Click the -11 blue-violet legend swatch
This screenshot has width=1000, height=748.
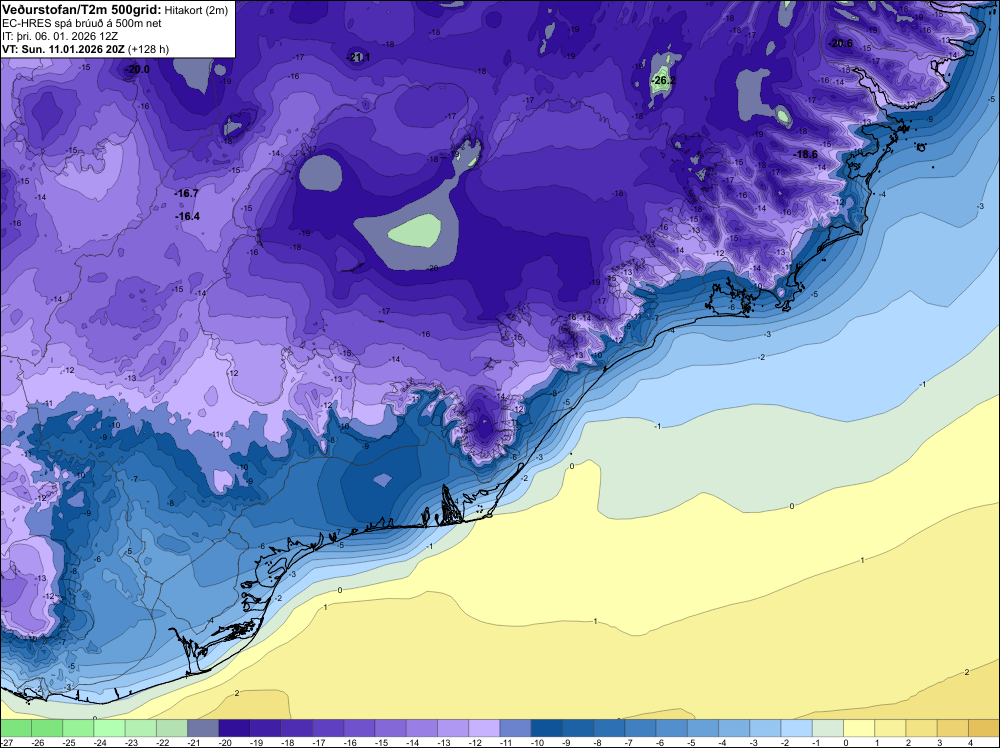click(x=515, y=728)
